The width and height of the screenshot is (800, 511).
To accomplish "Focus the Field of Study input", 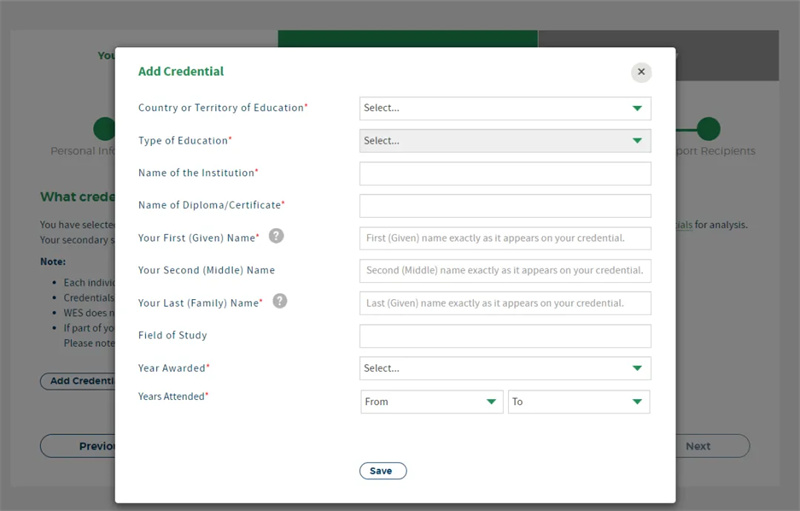I will [504, 336].
